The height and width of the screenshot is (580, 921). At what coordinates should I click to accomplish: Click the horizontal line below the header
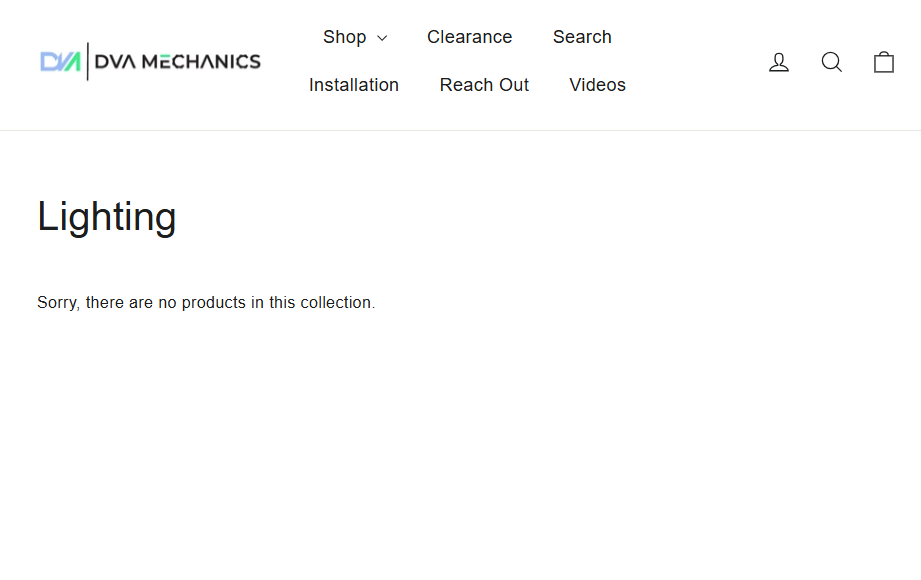point(460,130)
